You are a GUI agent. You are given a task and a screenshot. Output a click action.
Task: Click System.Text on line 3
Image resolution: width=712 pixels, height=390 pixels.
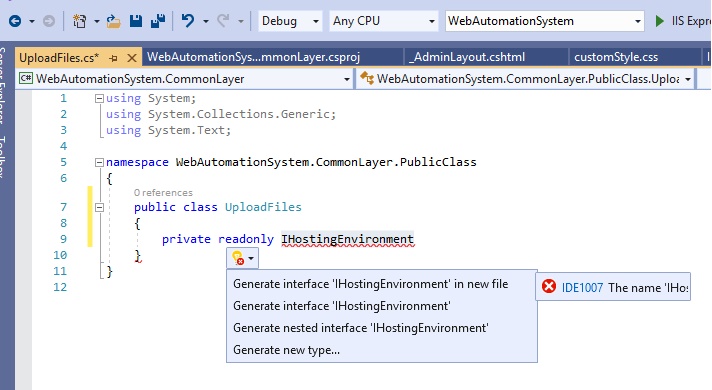coord(187,130)
